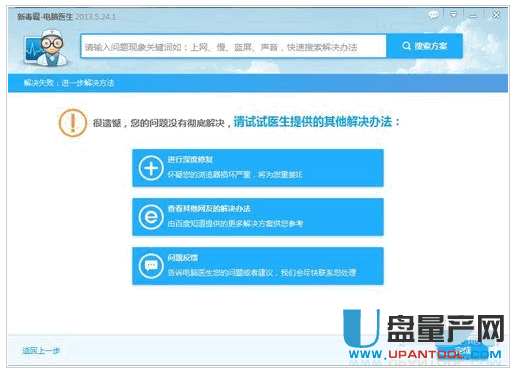Open the 问题反馈 feedback option

[258, 266]
